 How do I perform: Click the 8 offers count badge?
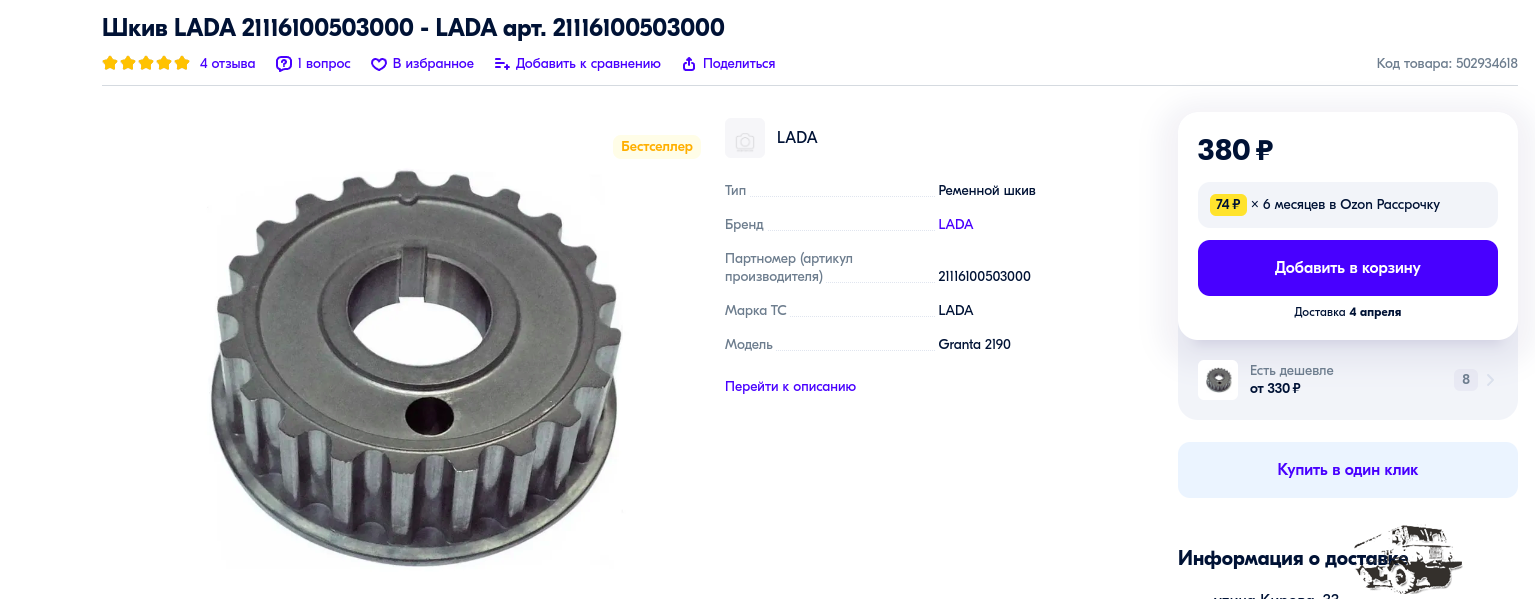(x=1466, y=379)
